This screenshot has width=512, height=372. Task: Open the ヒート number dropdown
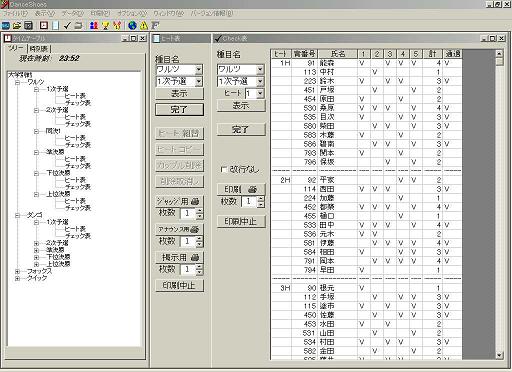click(260, 93)
